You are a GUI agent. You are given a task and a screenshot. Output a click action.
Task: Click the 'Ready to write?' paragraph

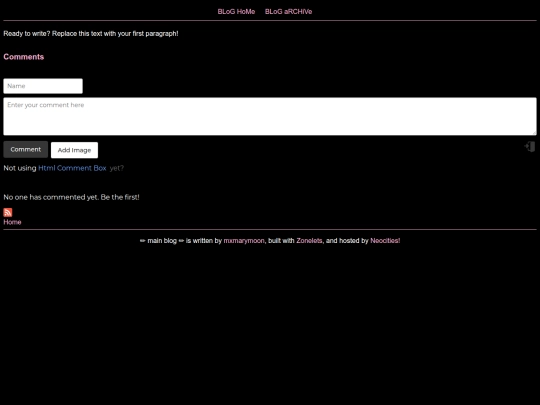[x=91, y=34]
